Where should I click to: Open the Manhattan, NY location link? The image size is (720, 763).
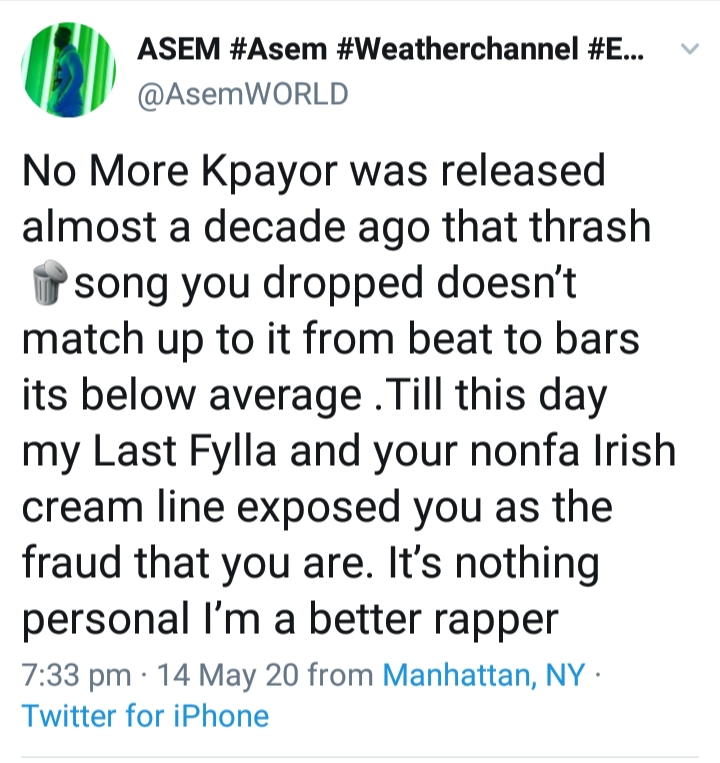tap(484, 675)
